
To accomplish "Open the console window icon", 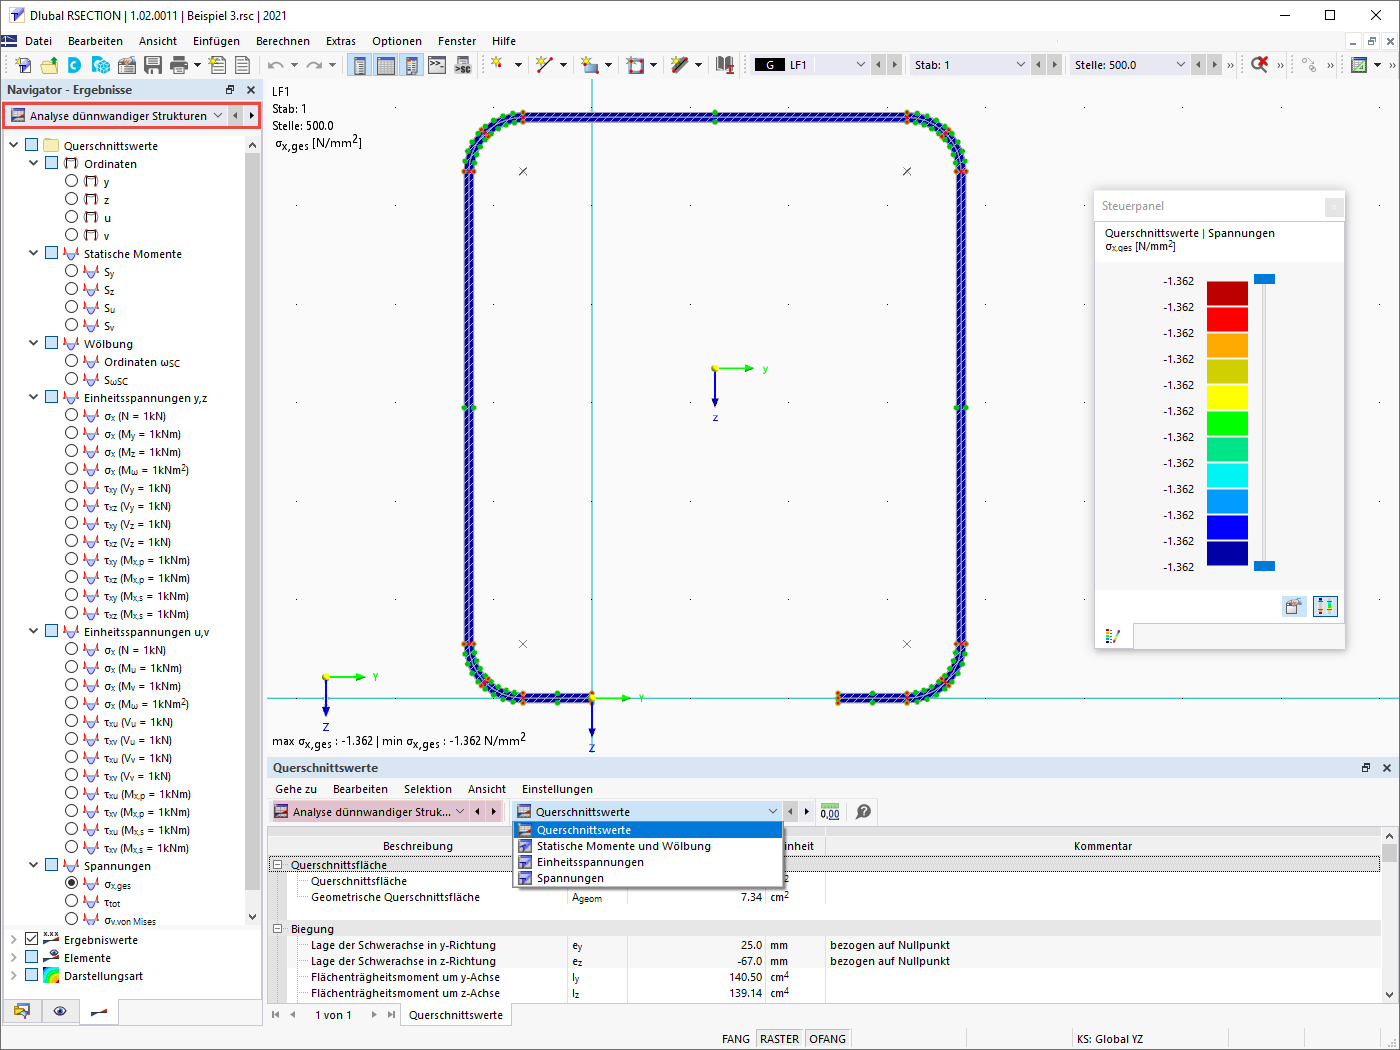I will point(437,65).
